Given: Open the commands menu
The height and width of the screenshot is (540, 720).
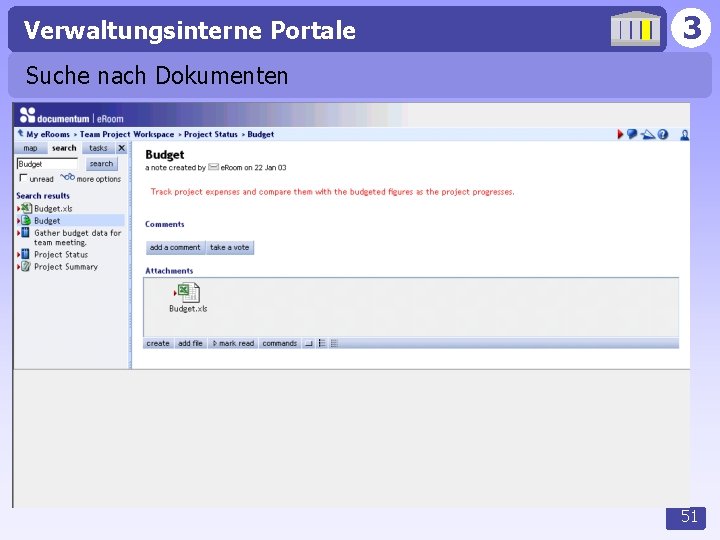Looking at the screenshot, I should point(280,343).
